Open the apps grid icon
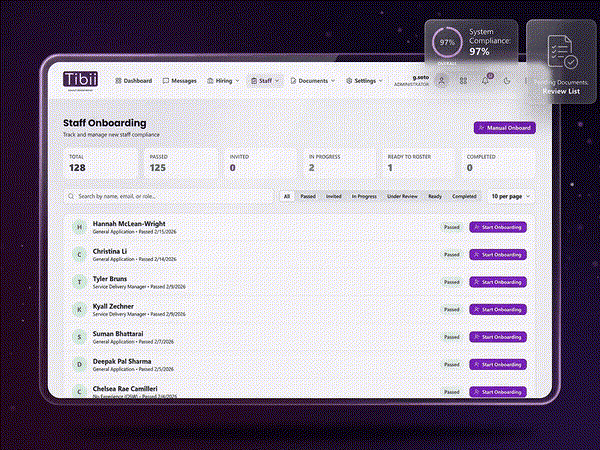 click(x=463, y=81)
